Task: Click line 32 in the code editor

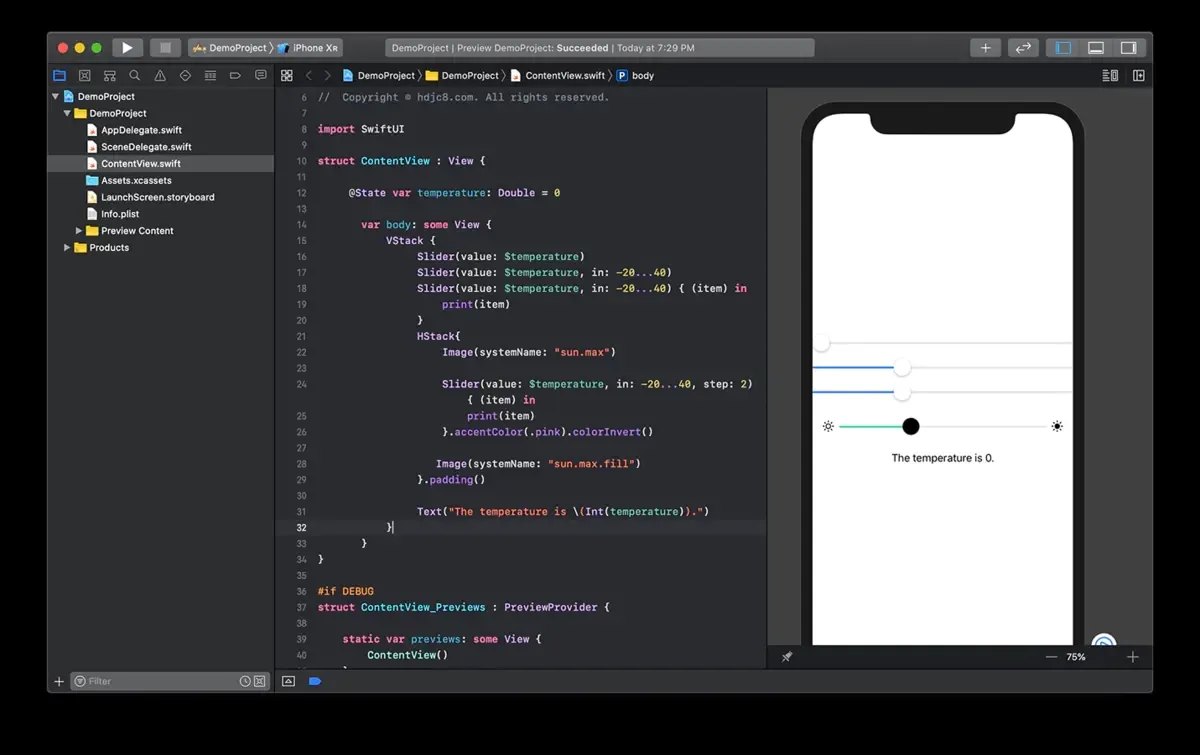Action: [520, 527]
